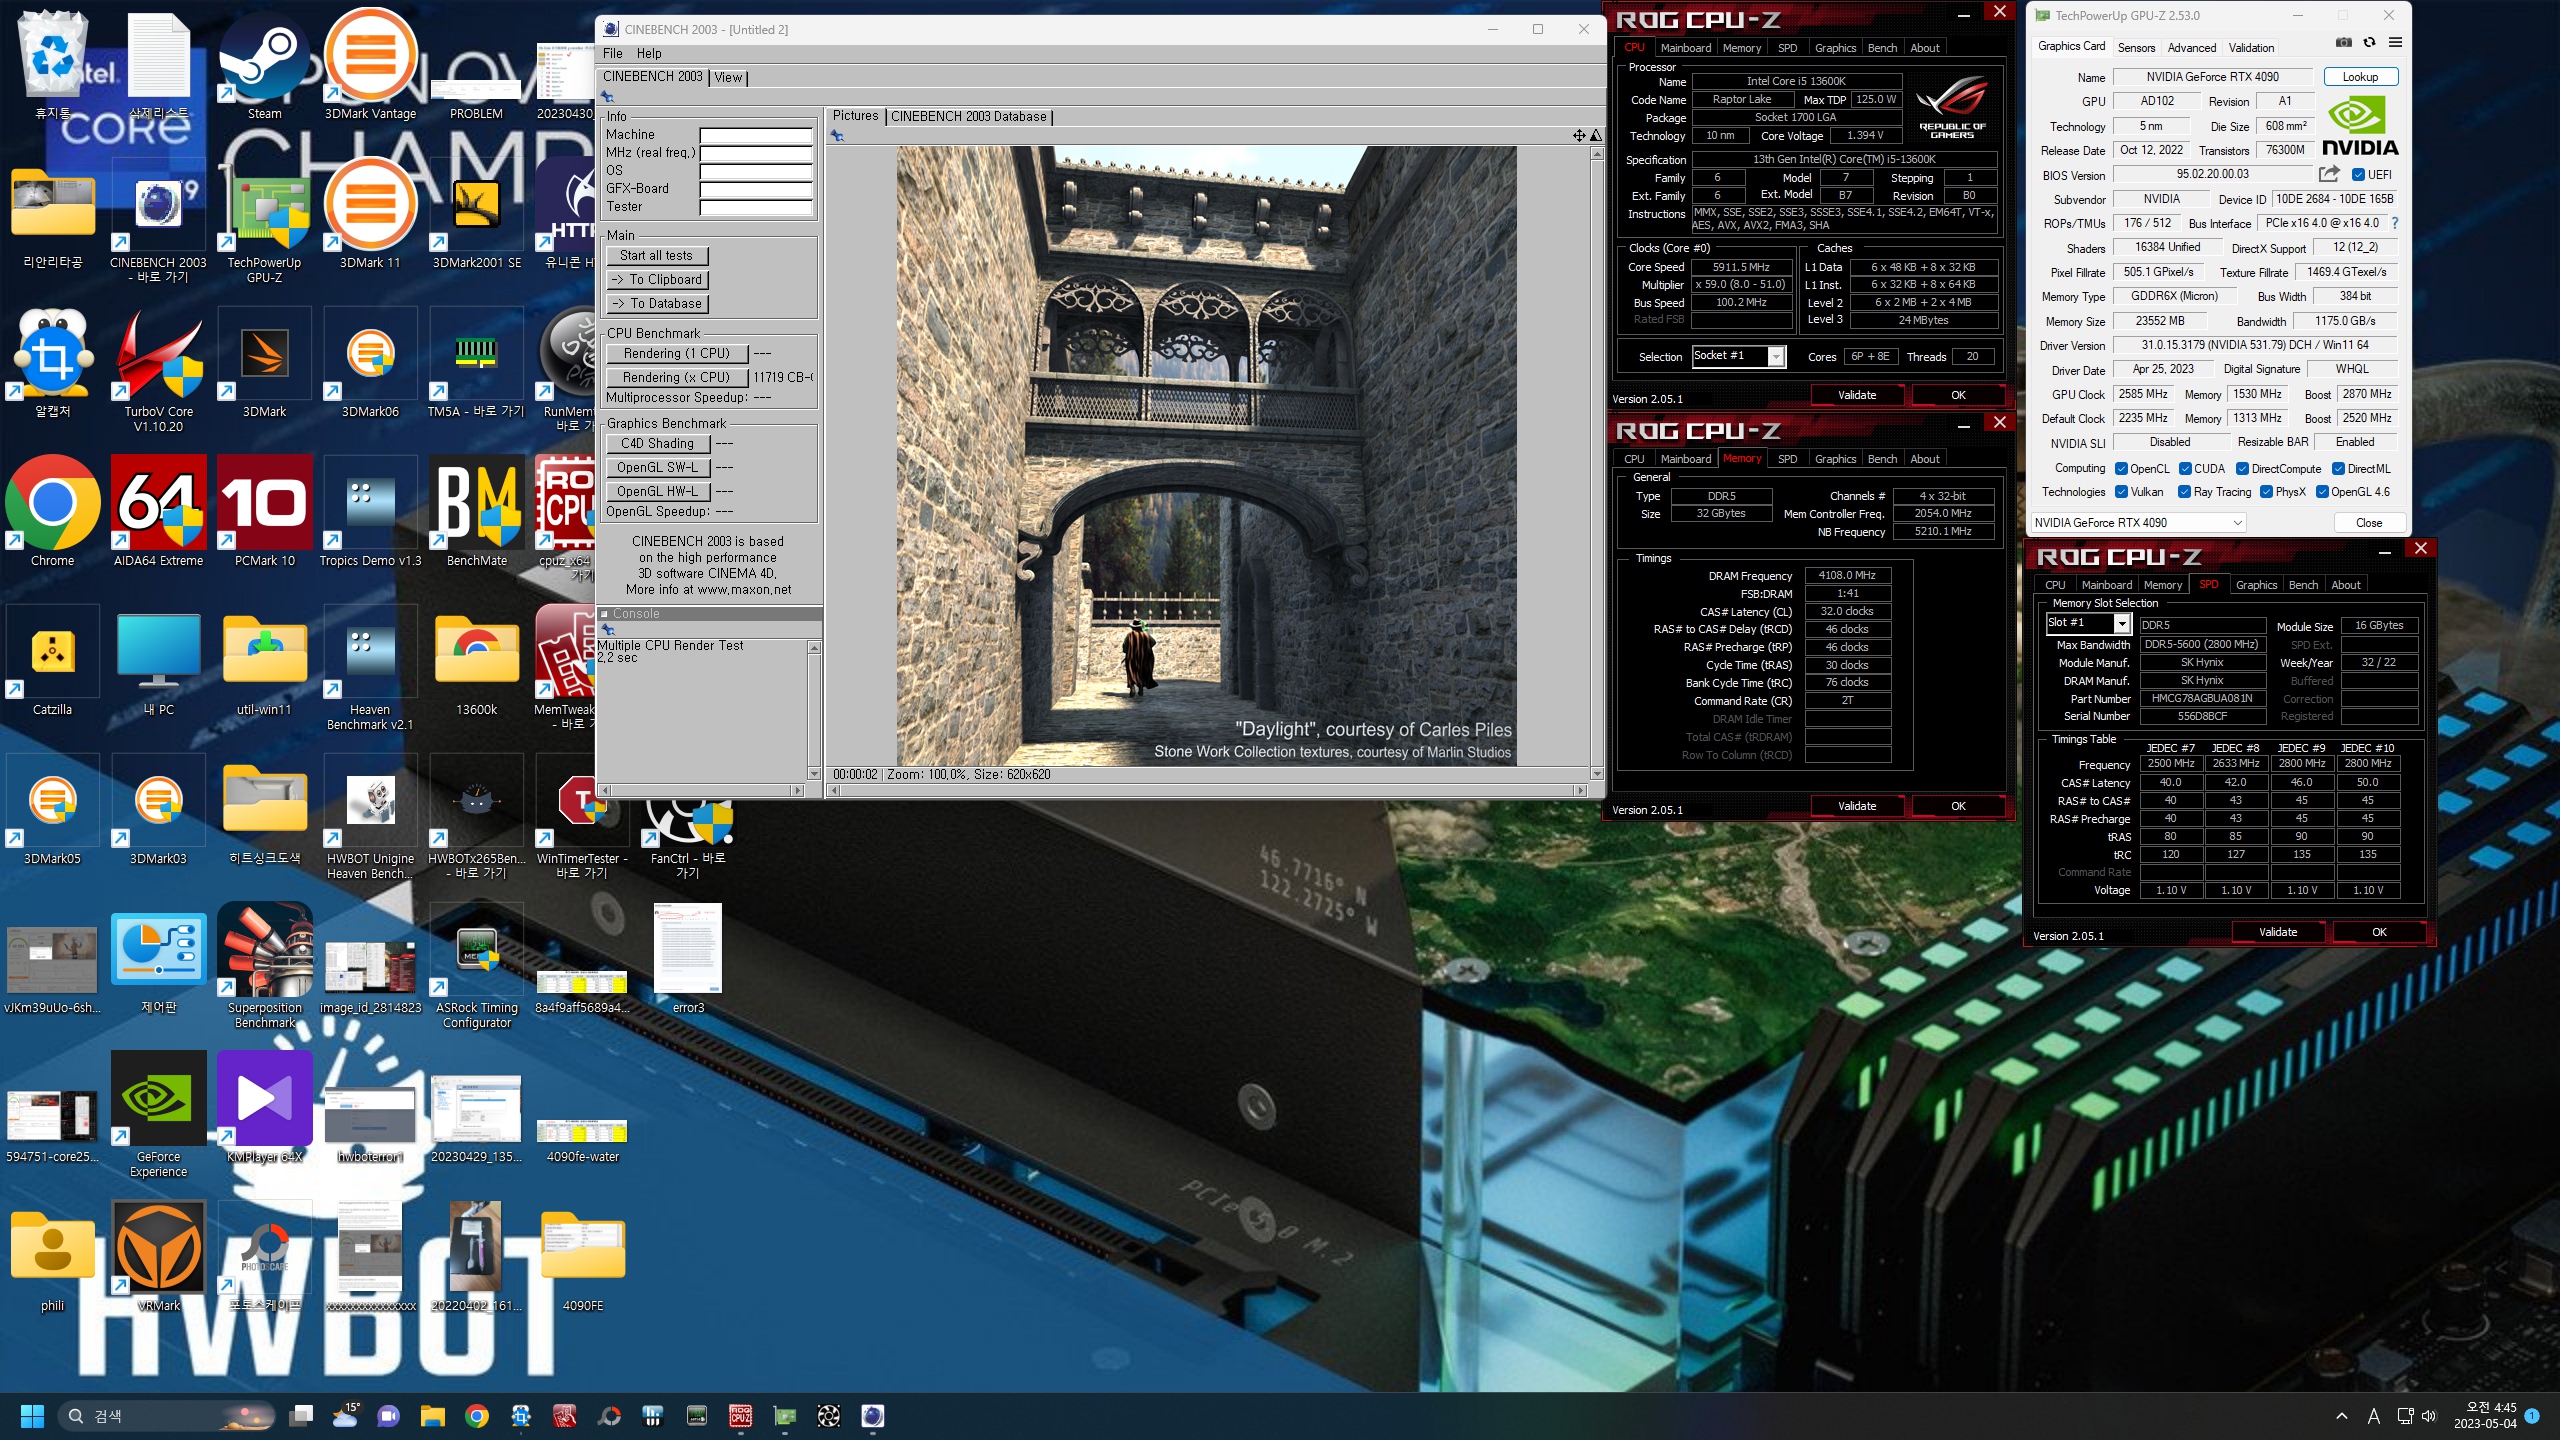Screen dimensions: 2560x1440
Task: Expand NVIDIA GeForce RTX 4090 GPU dropdown
Action: 2138,523
